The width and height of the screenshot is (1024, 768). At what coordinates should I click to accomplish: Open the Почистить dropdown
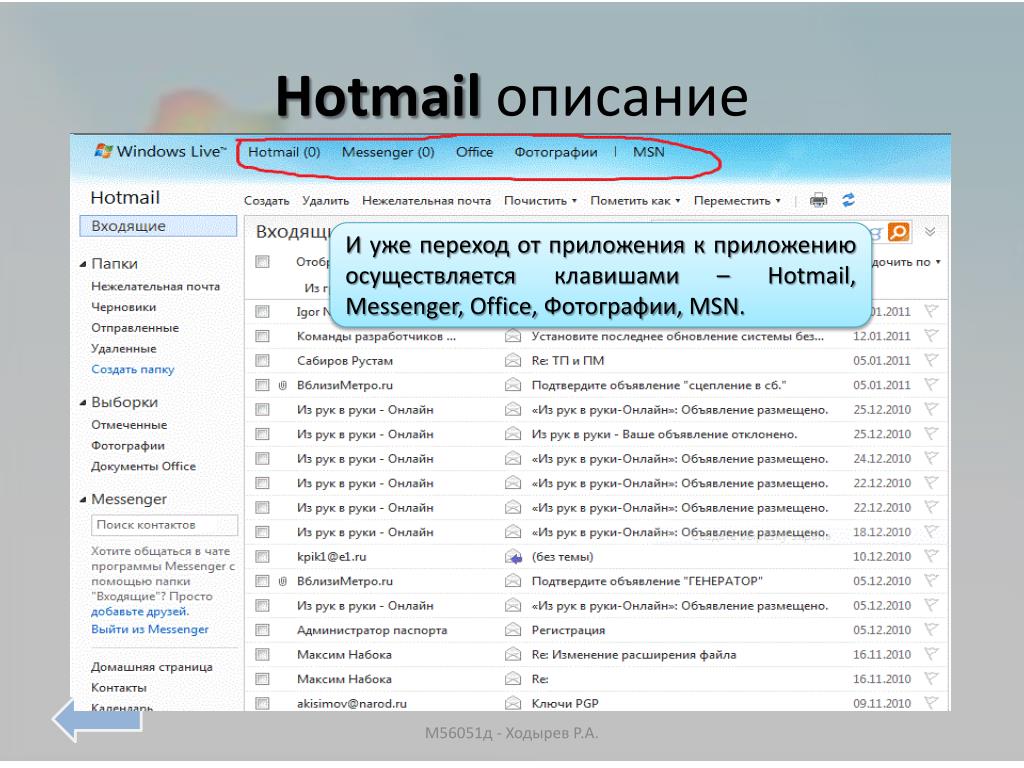tap(540, 200)
